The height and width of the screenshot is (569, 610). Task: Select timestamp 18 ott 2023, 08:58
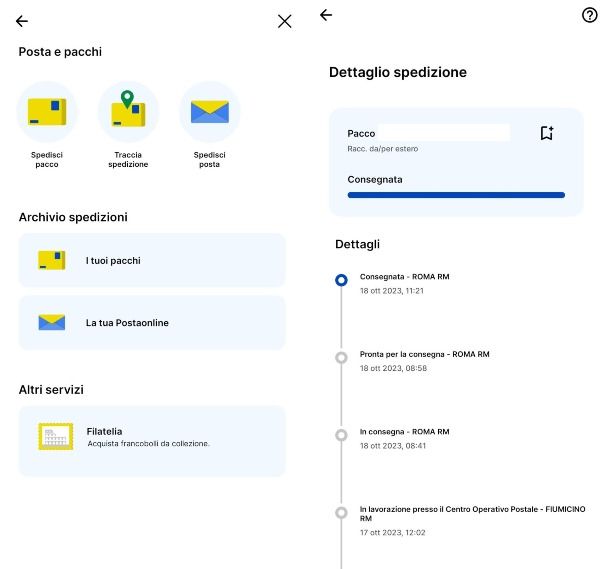(x=393, y=368)
